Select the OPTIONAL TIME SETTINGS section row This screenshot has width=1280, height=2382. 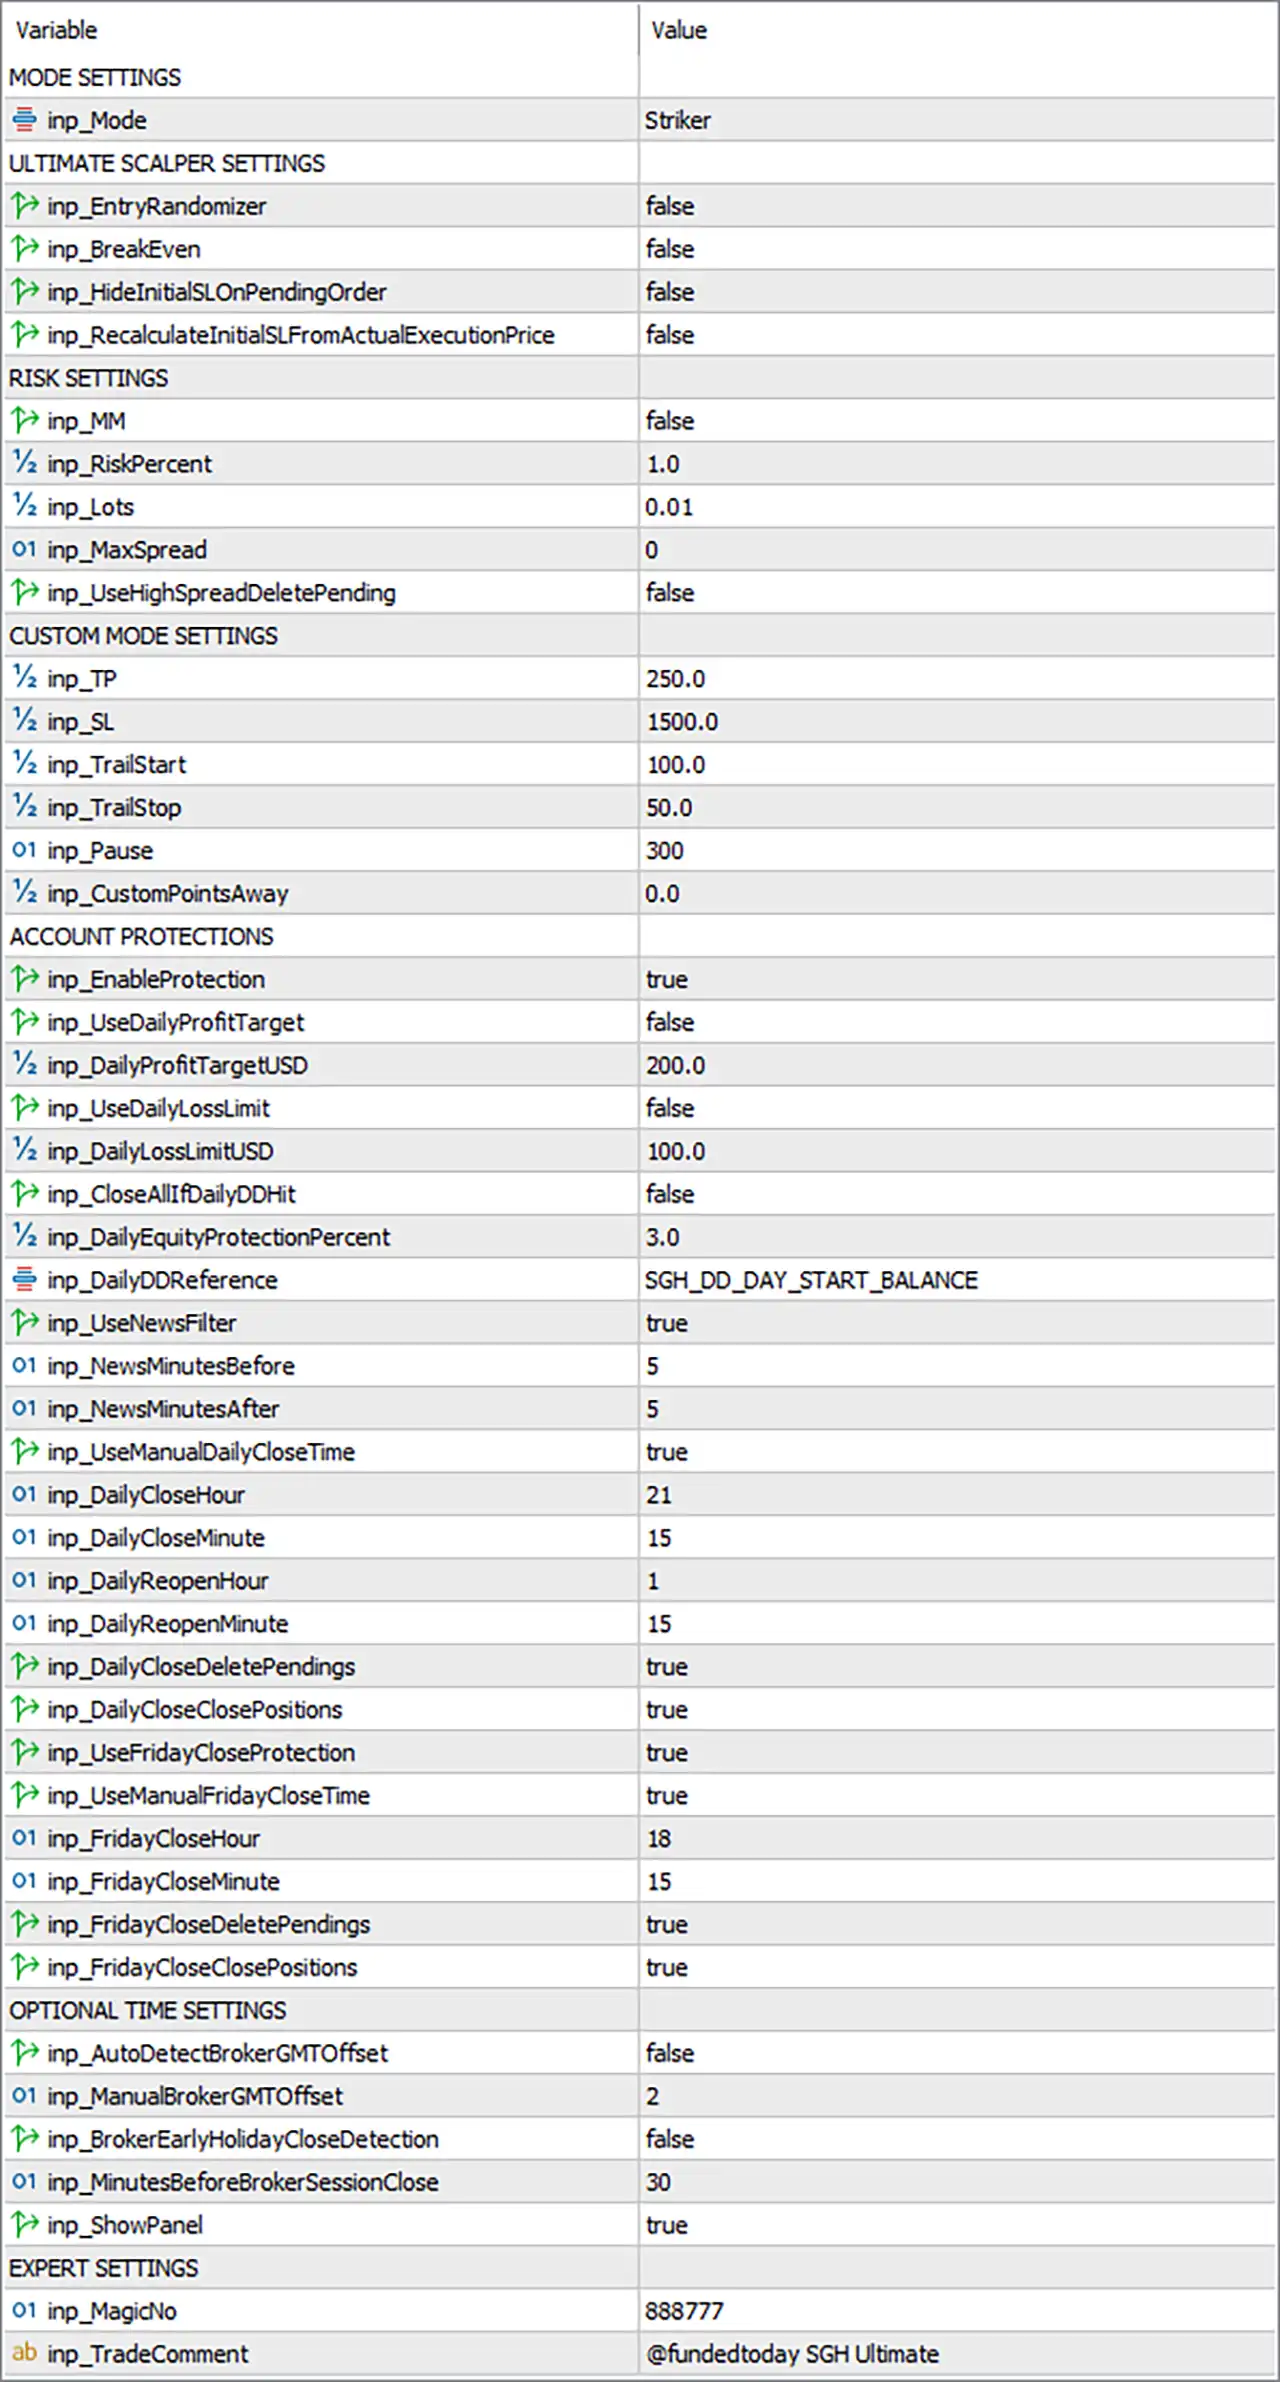(x=640, y=2010)
